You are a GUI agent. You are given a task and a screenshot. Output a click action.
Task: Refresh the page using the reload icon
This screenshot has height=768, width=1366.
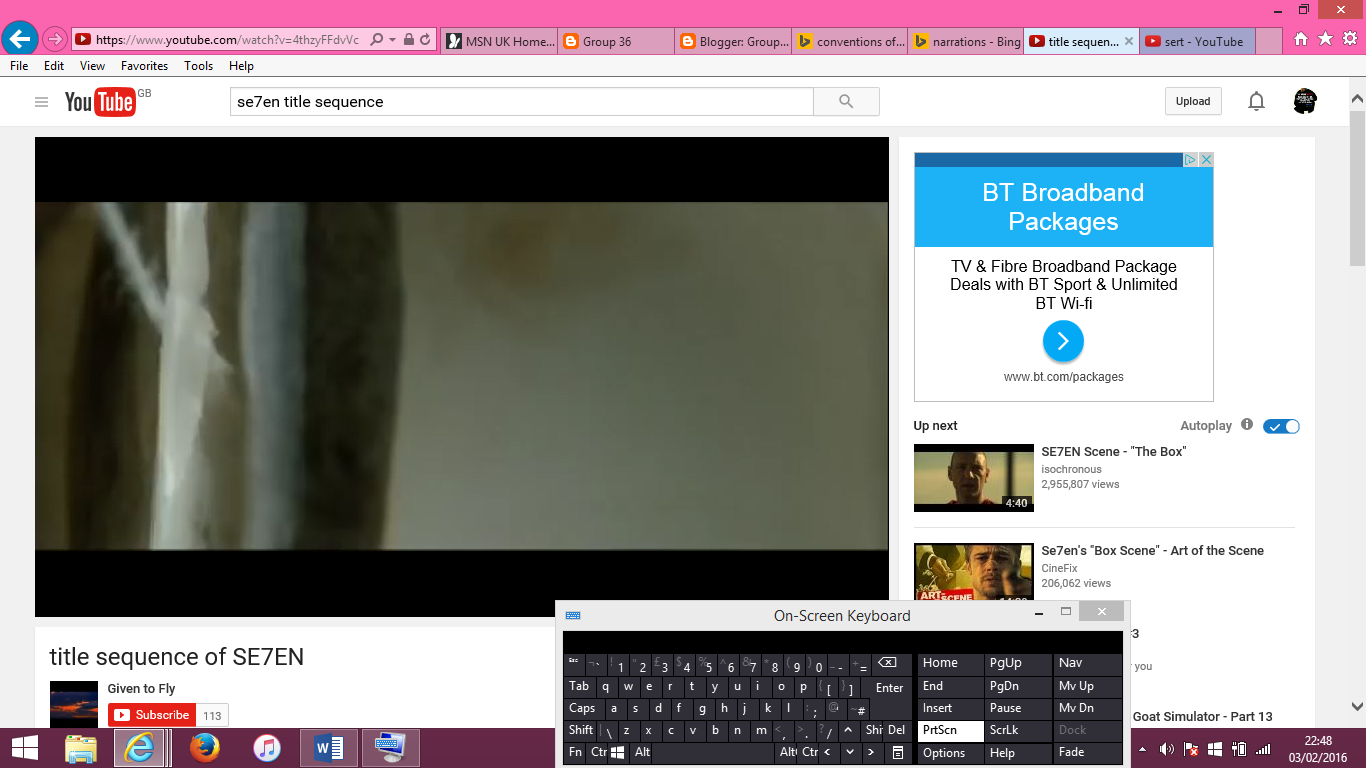point(426,40)
